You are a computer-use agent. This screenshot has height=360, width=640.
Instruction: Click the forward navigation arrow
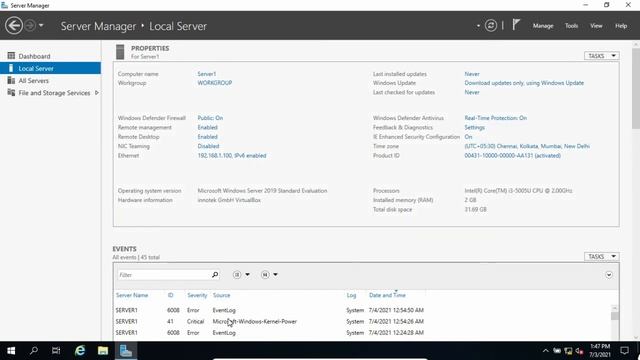point(30,26)
